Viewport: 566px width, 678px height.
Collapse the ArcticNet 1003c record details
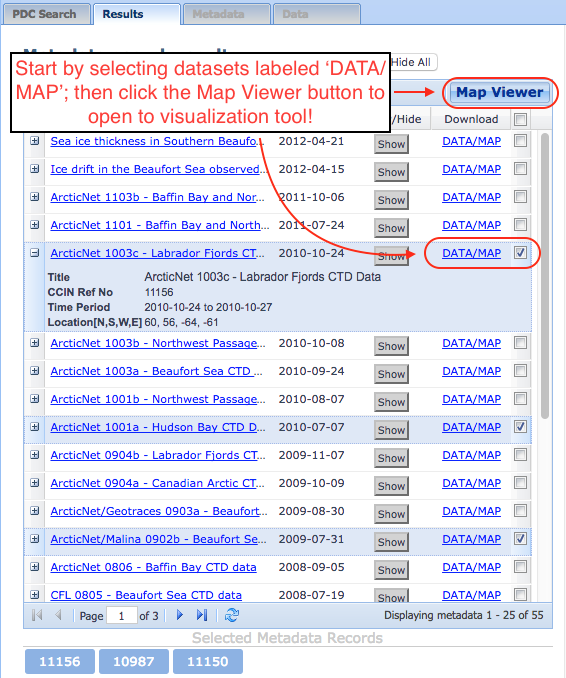pos(35,253)
